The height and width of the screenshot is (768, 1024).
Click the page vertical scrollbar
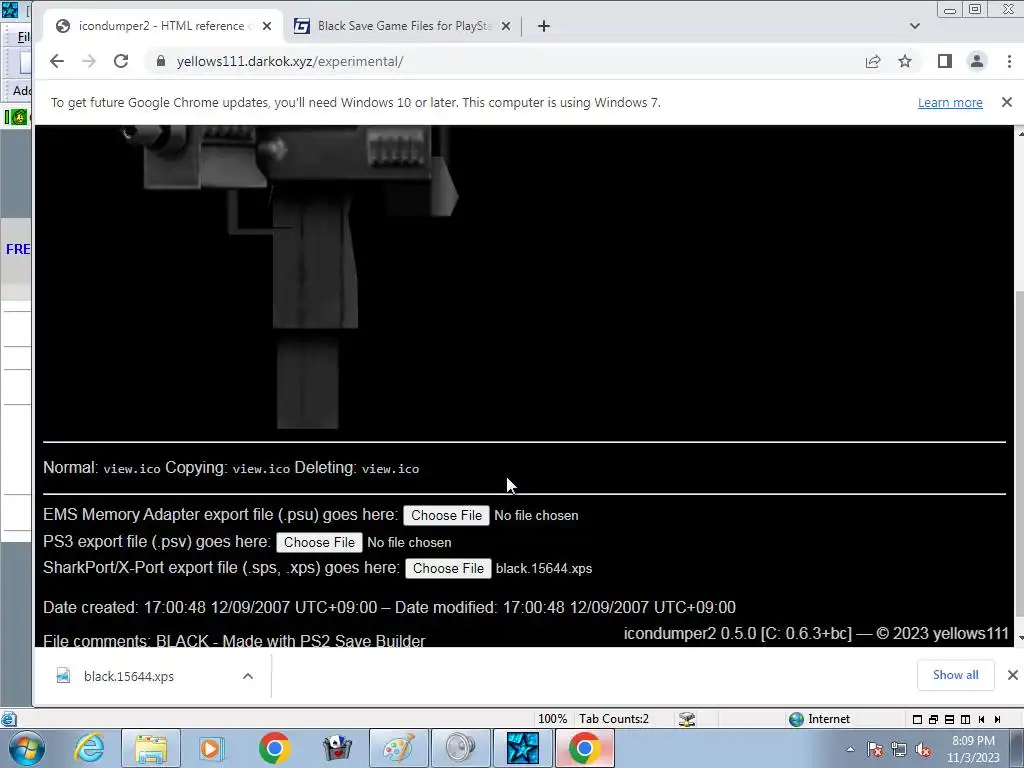click(1019, 385)
